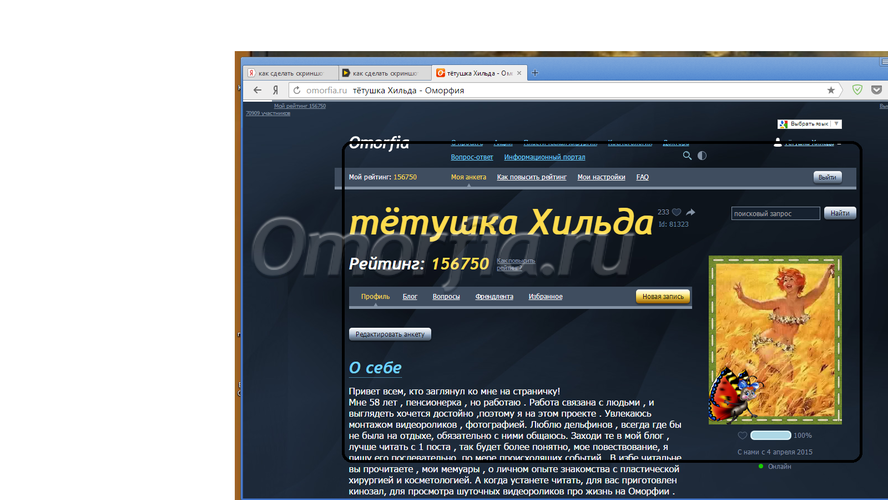Open a new browser tab with plus
Image resolution: width=888 pixels, height=500 pixels.
point(535,73)
